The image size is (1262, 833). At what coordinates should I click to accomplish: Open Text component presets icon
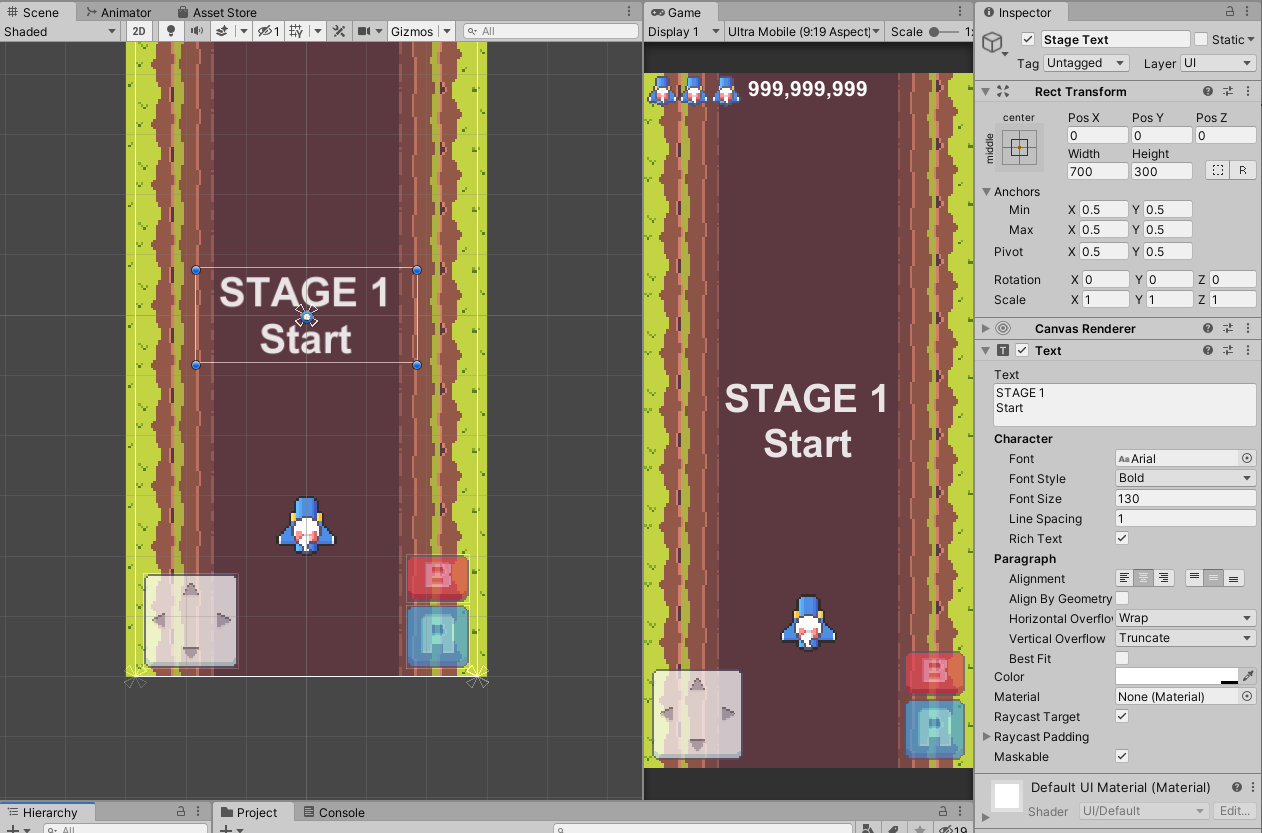[x=1229, y=350]
